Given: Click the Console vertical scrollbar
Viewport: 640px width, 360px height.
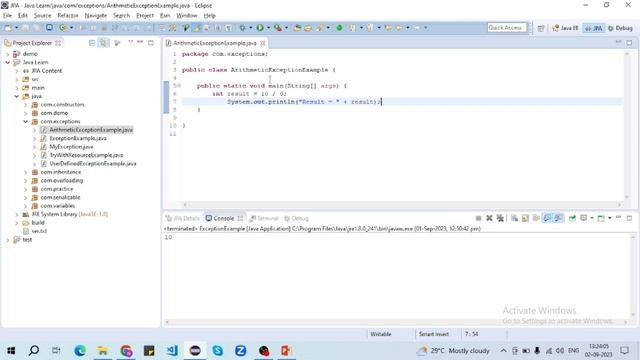Looking at the screenshot, I should (633, 276).
